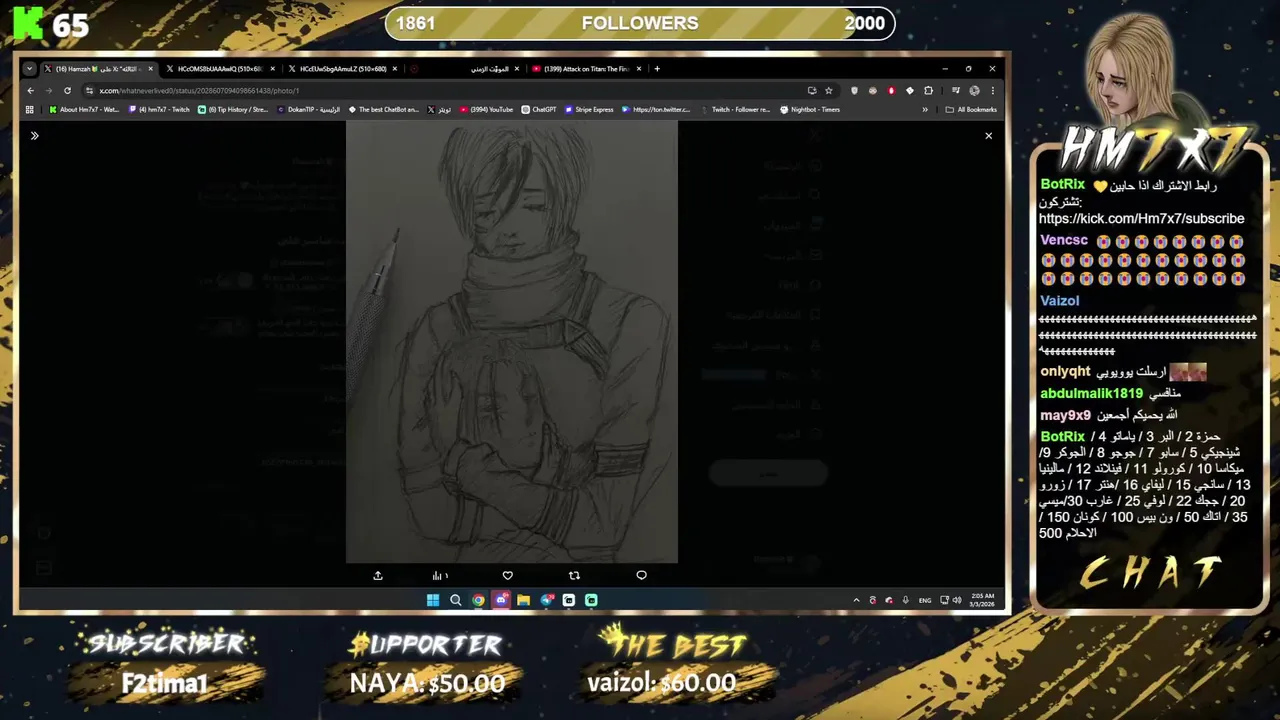The width and height of the screenshot is (1280, 720).
Task: Open the media control icon in toolbar
Action: (955, 90)
